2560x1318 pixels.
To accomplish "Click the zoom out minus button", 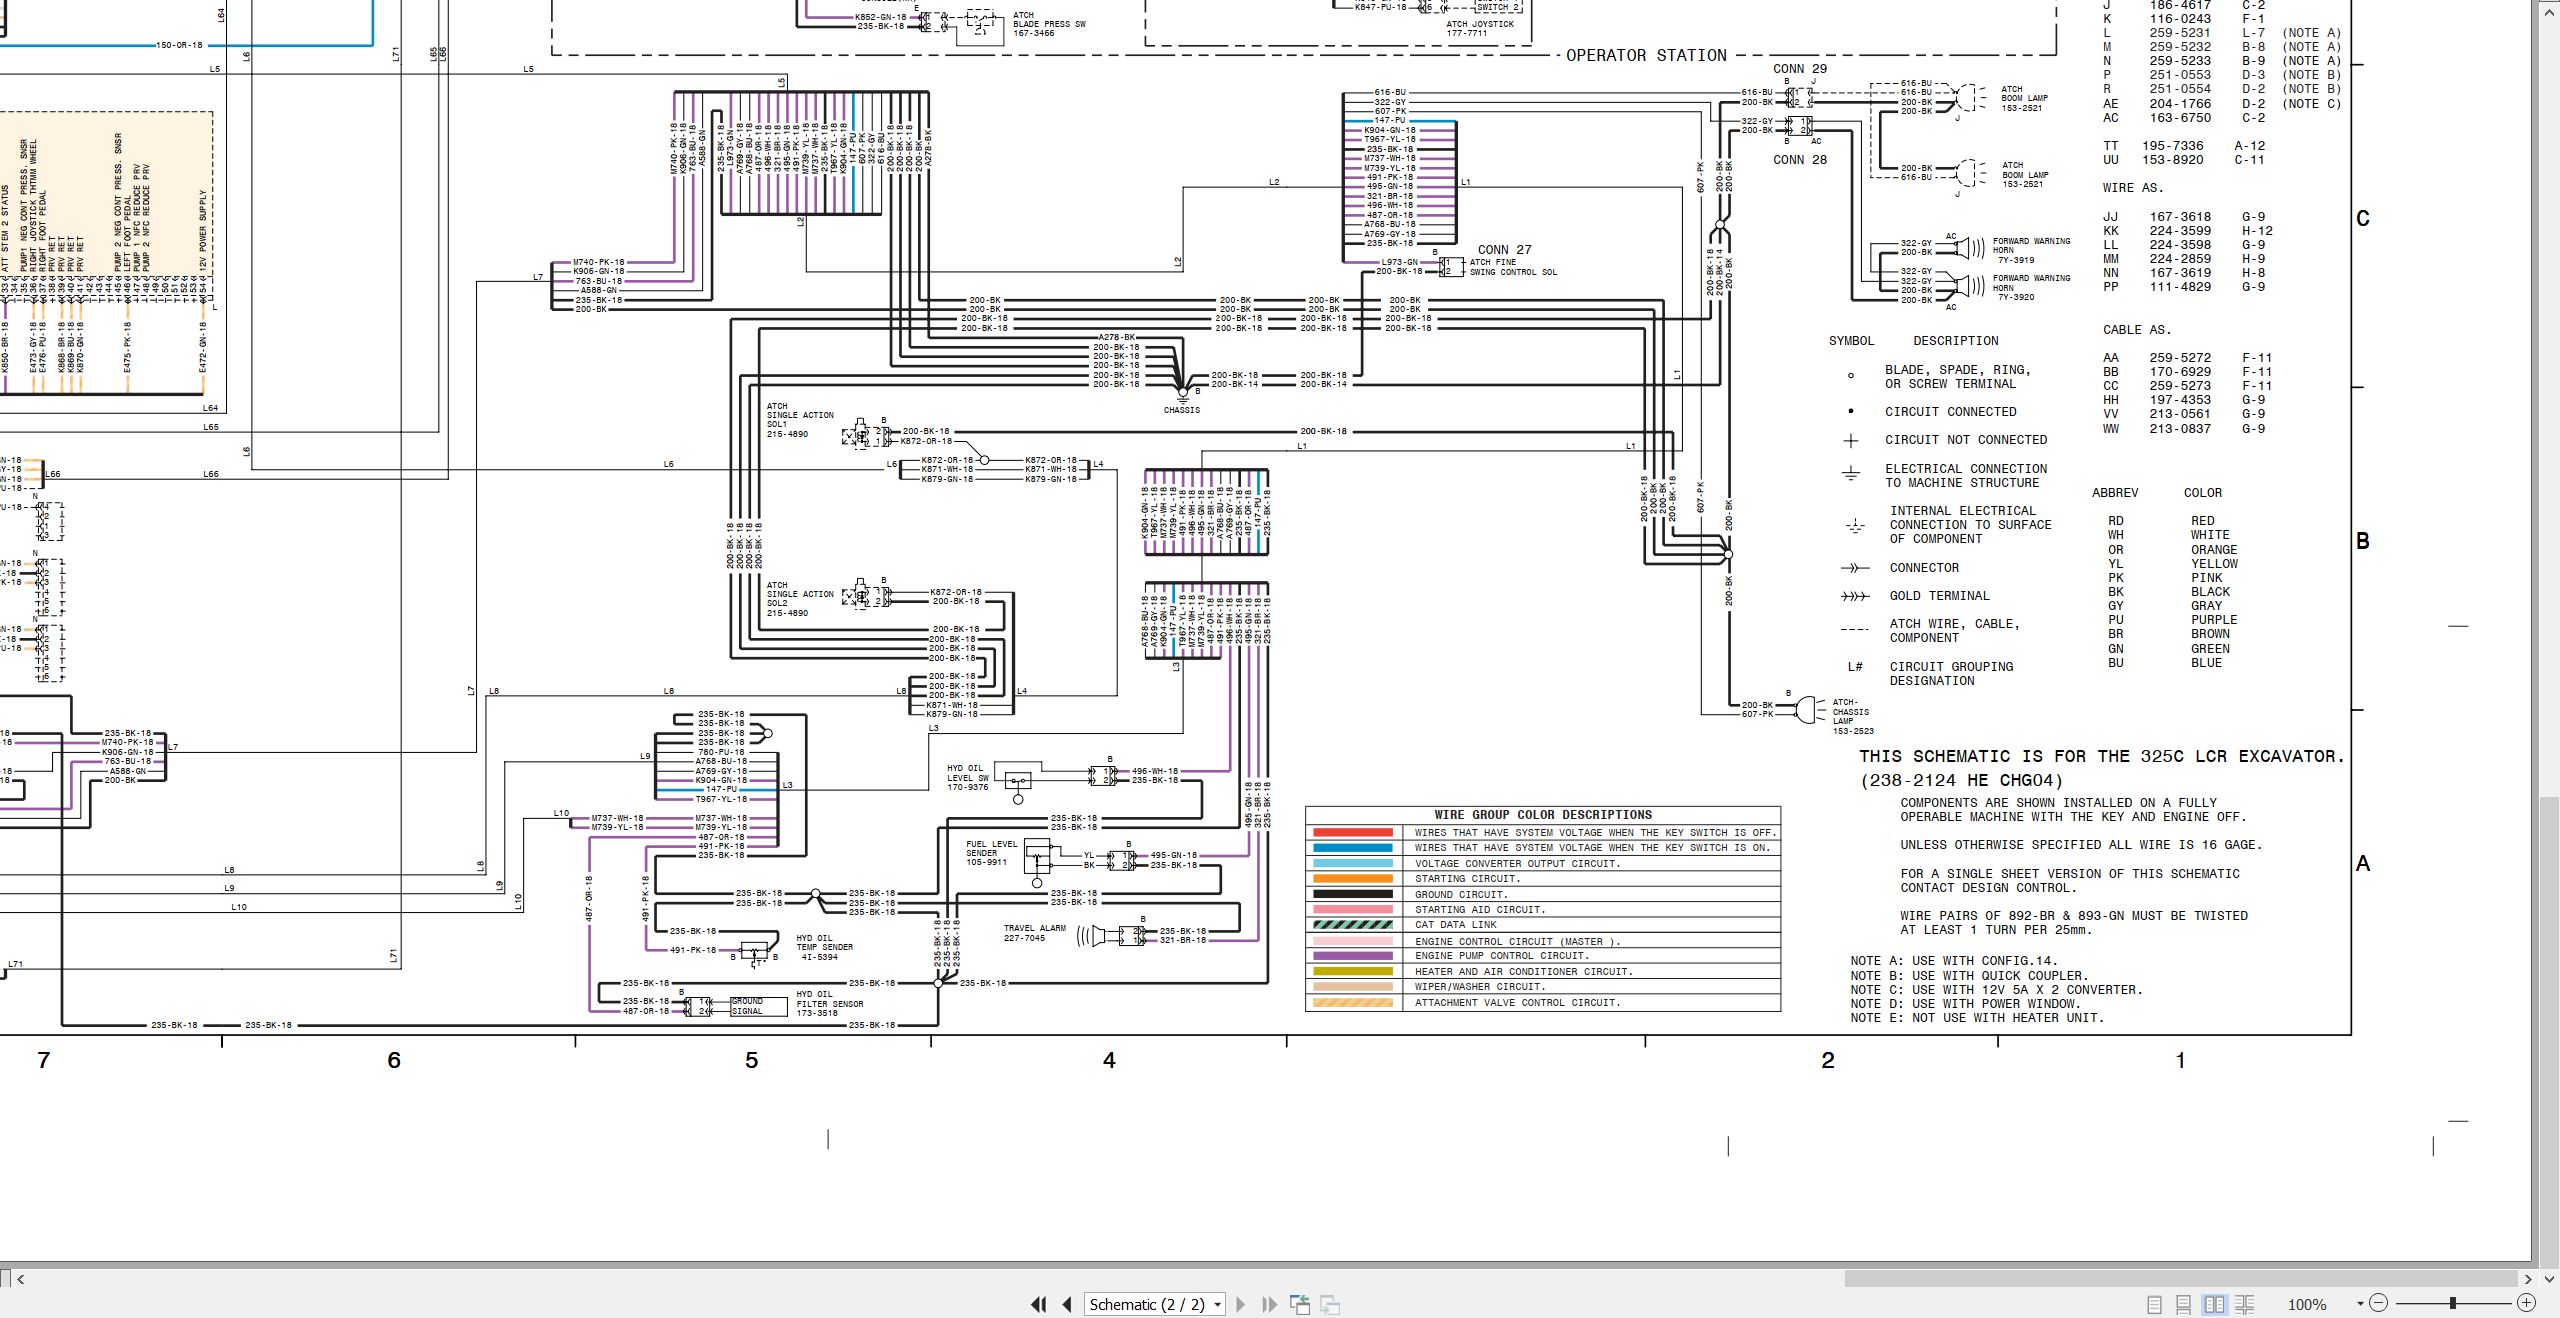I will pos(2379,1303).
